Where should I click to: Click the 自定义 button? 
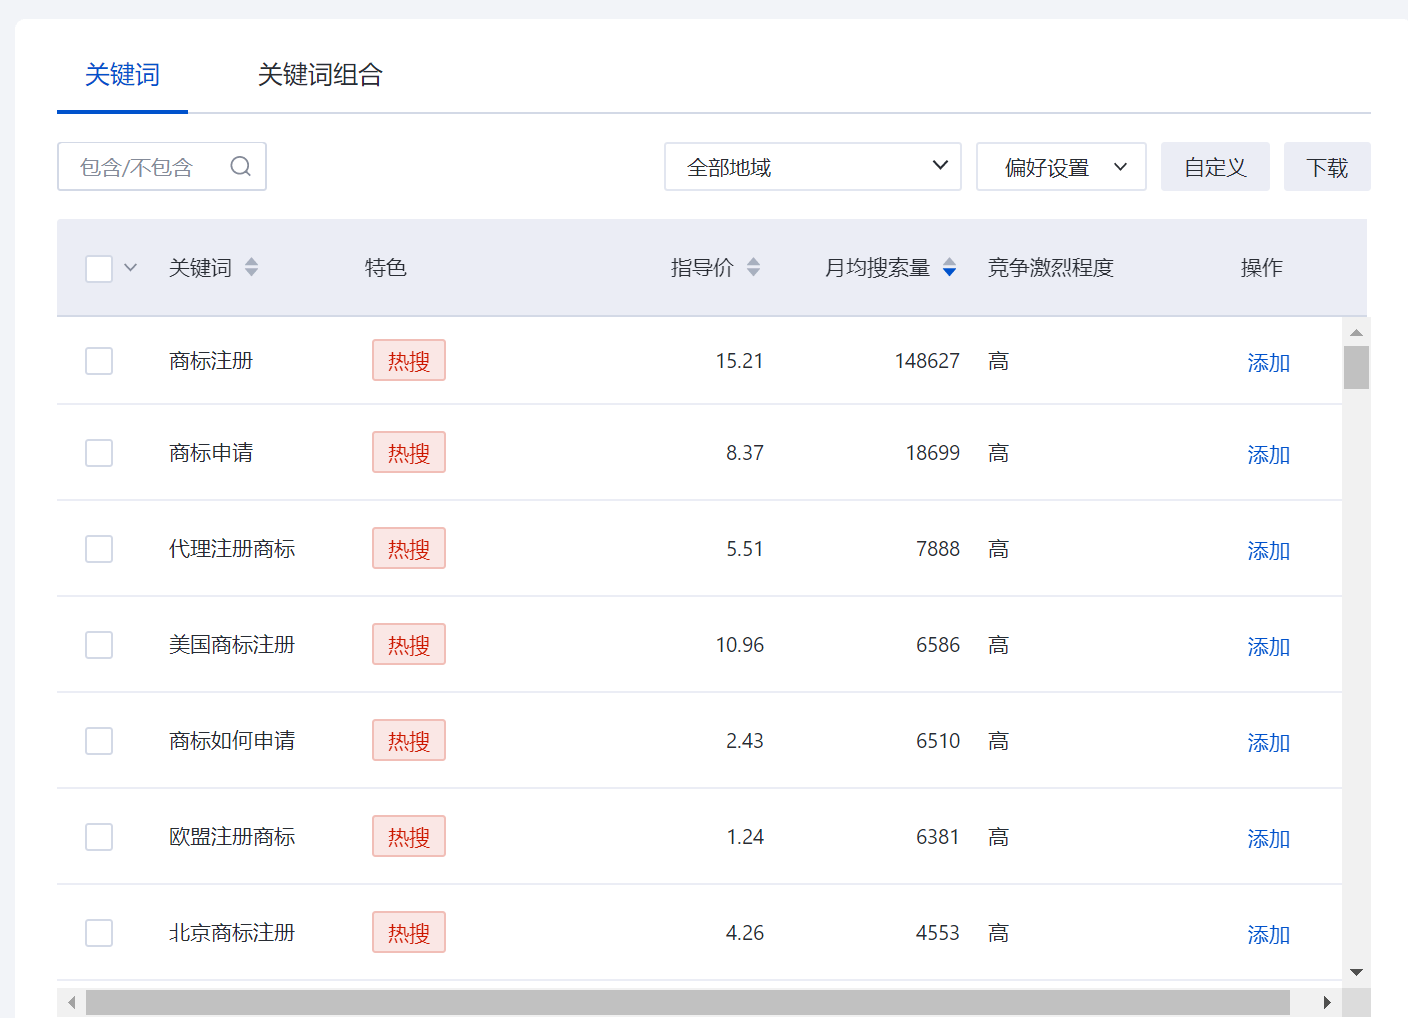[x=1215, y=166]
